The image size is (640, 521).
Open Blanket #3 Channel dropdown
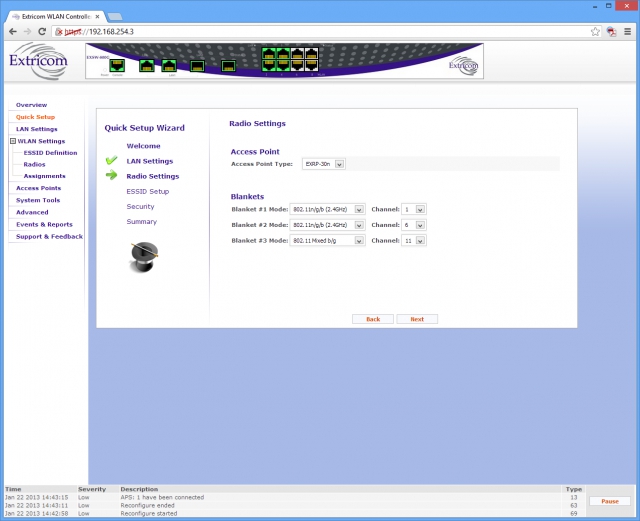click(x=414, y=240)
